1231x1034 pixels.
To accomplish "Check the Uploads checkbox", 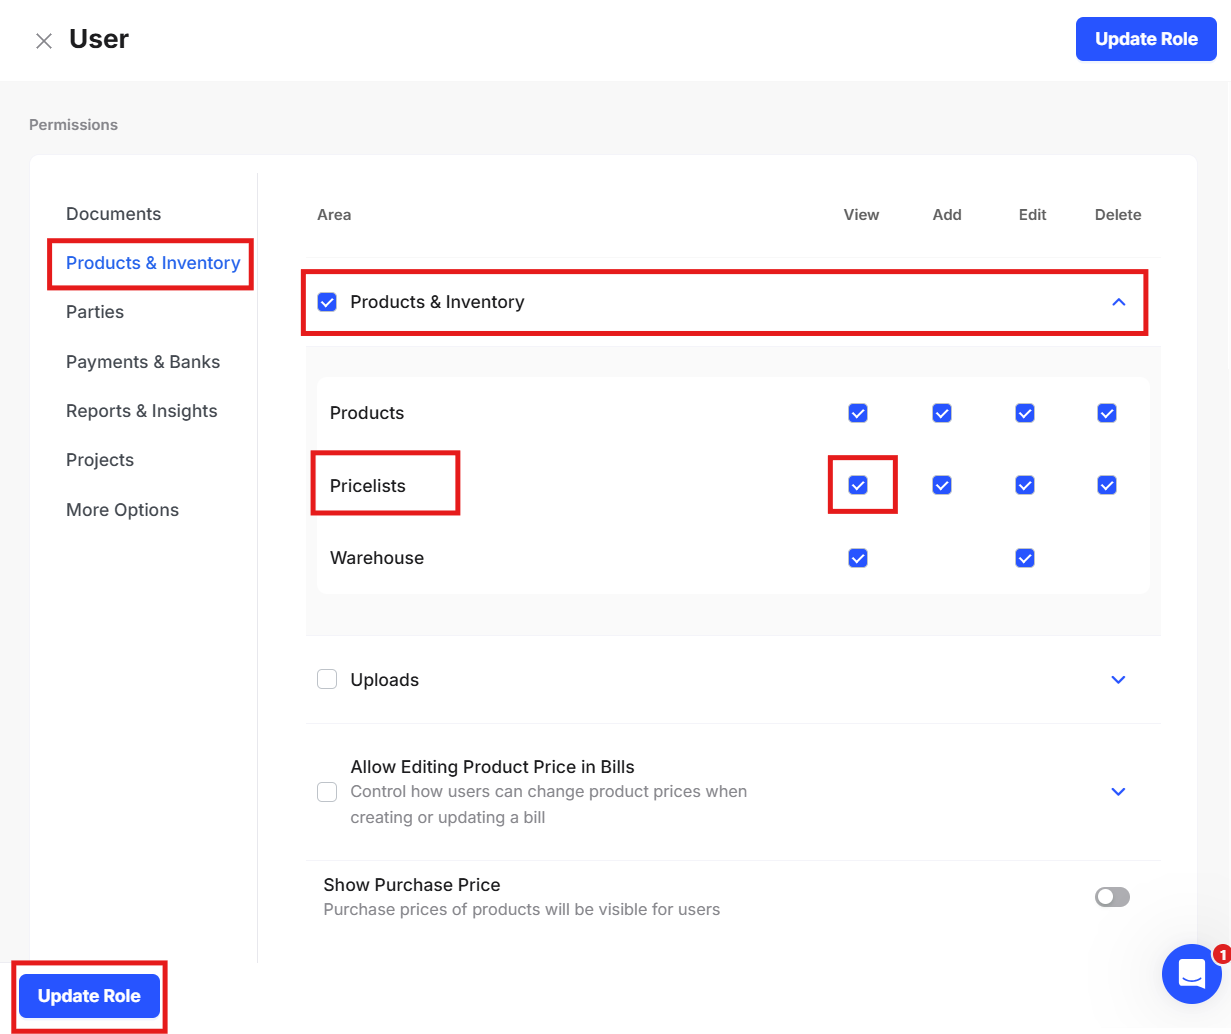I will [x=327, y=680].
